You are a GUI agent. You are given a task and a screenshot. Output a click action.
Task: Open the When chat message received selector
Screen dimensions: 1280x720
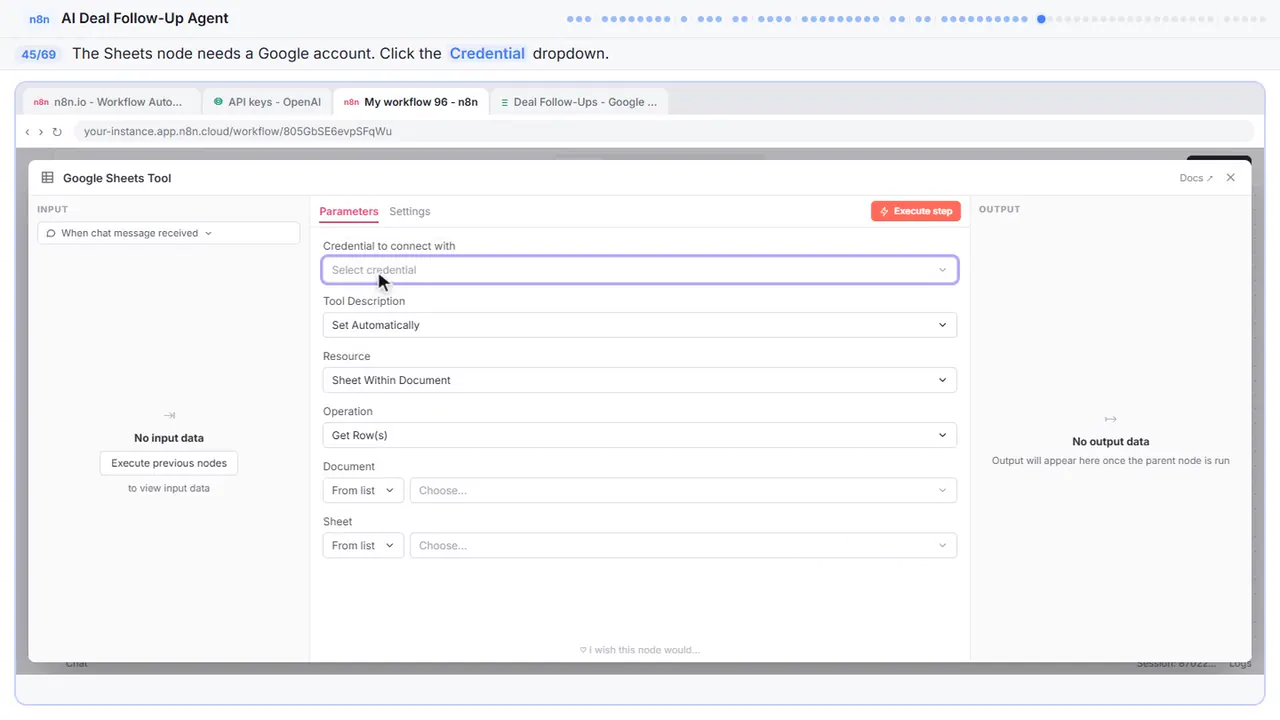coord(169,233)
